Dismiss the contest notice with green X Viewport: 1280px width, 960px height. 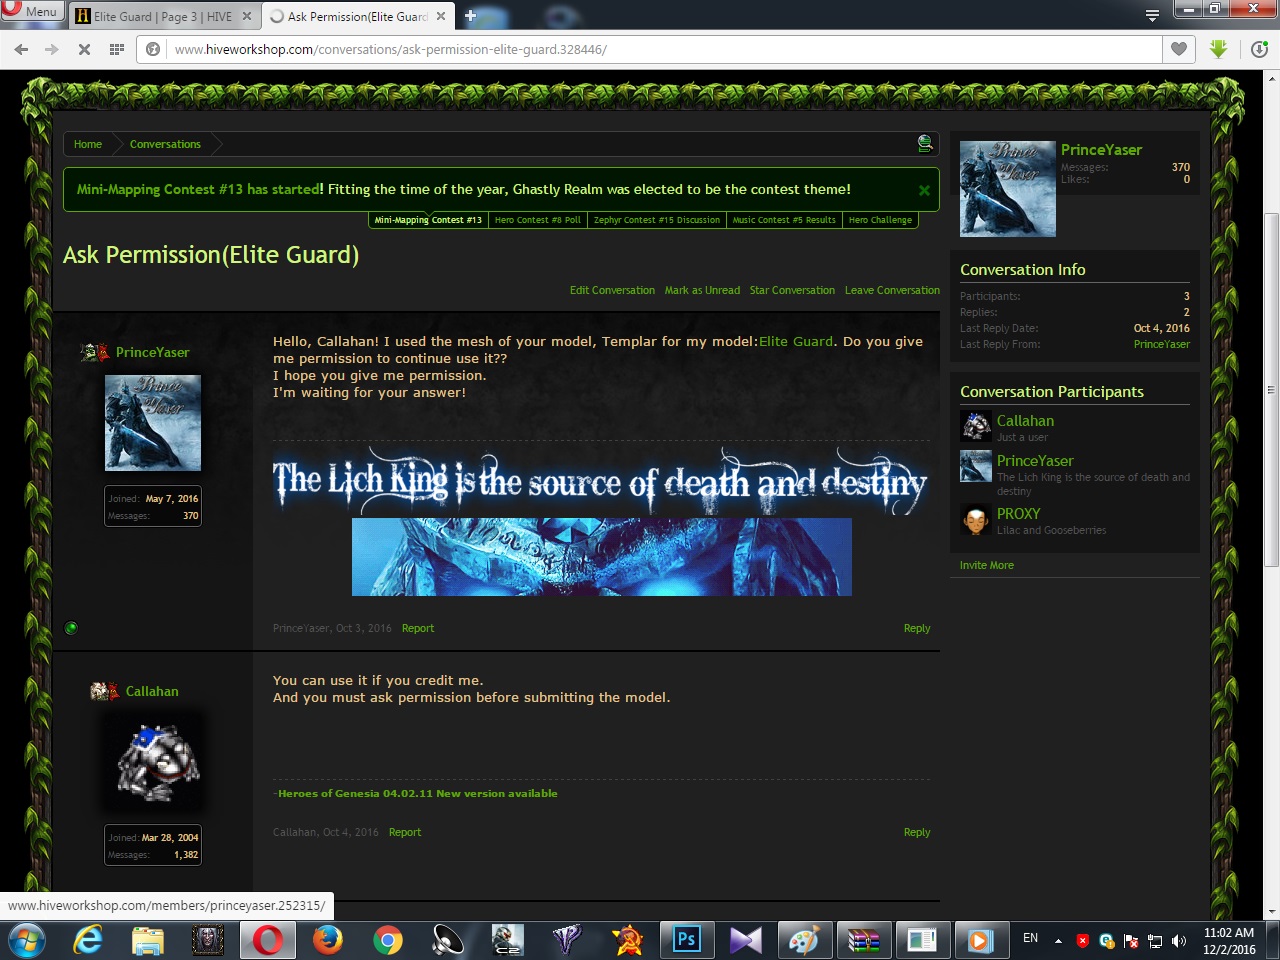click(924, 190)
